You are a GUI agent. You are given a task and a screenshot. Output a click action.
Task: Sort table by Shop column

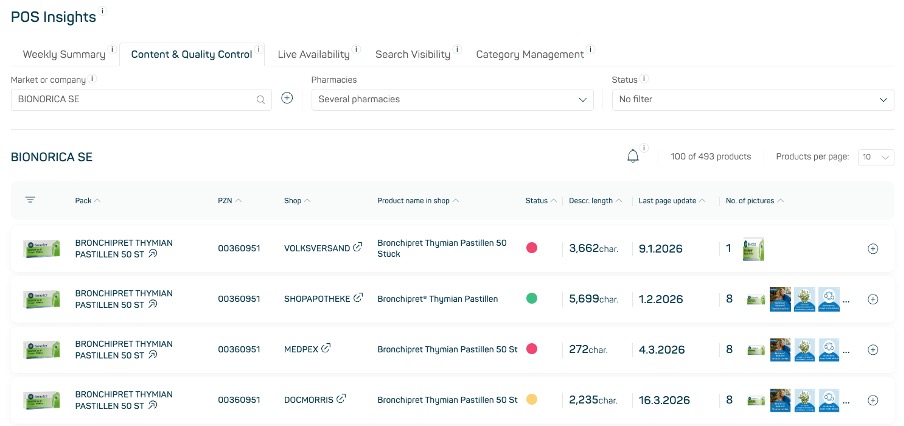pos(297,201)
